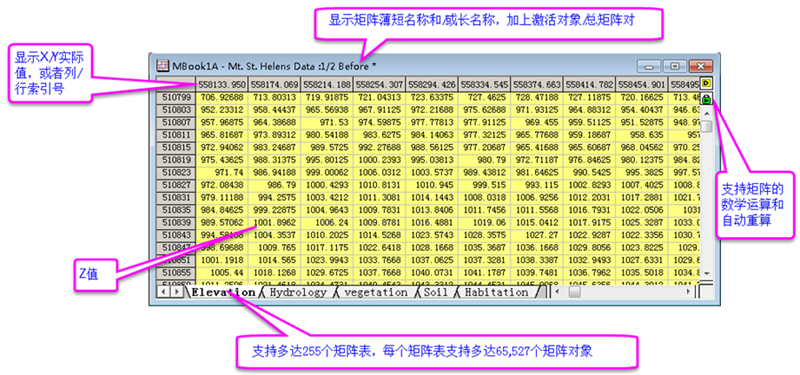Screen dimensions: 800x375
Task: Select row header 510839
Action: (x=176, y=222)
